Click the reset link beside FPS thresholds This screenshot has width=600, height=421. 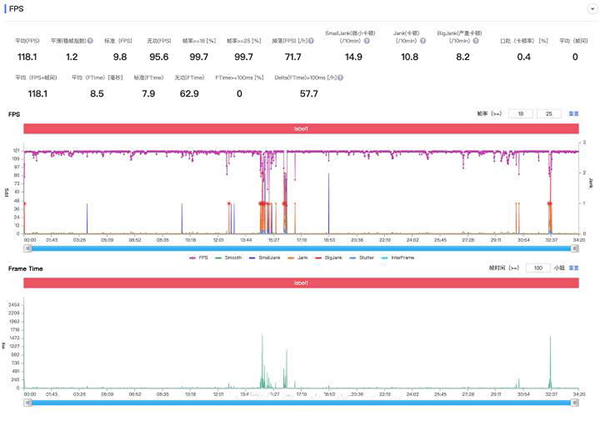coord(574,114)
